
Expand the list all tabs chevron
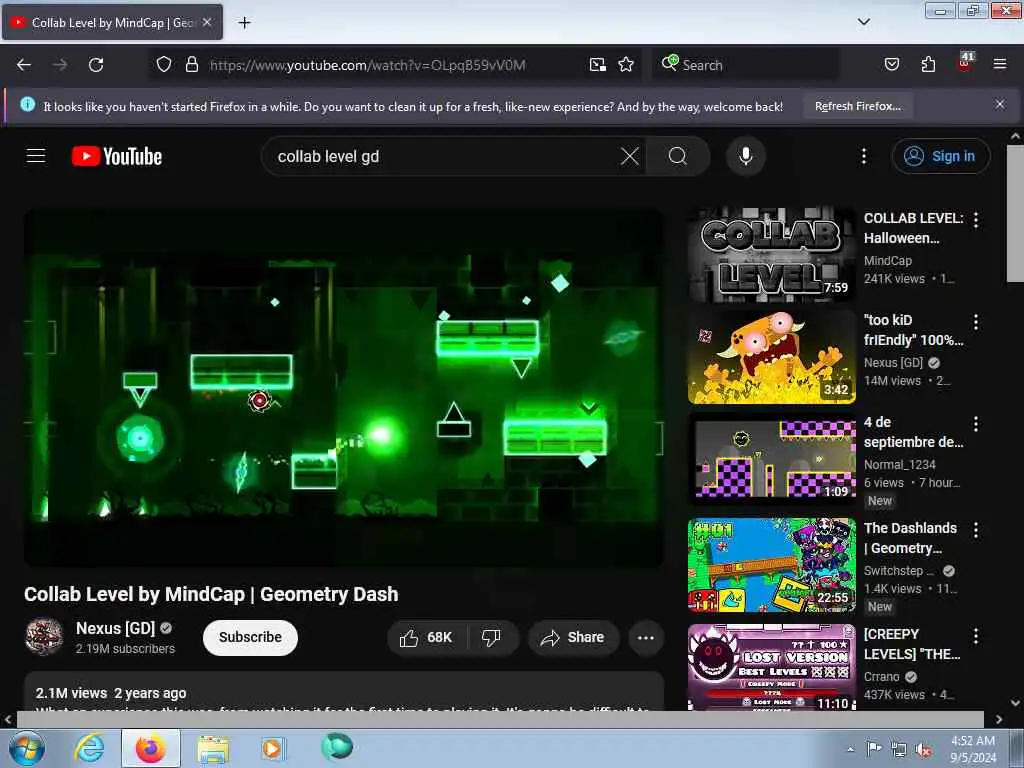pyautogui.click(x=863, y=22)
